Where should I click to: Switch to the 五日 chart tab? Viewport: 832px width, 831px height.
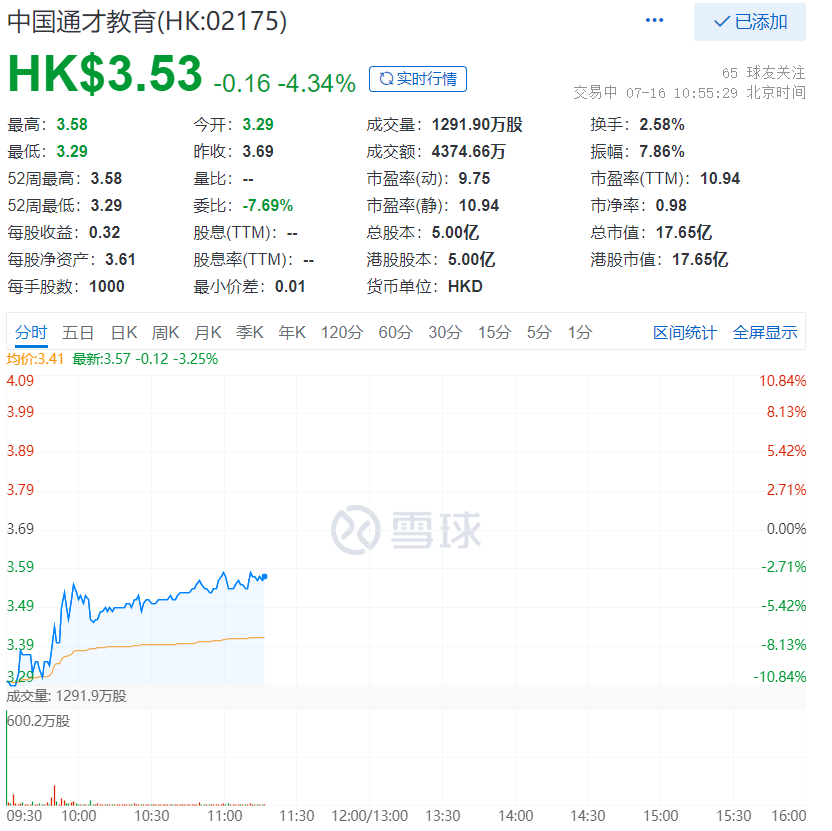pyautogui.click(x=78, y=333)
